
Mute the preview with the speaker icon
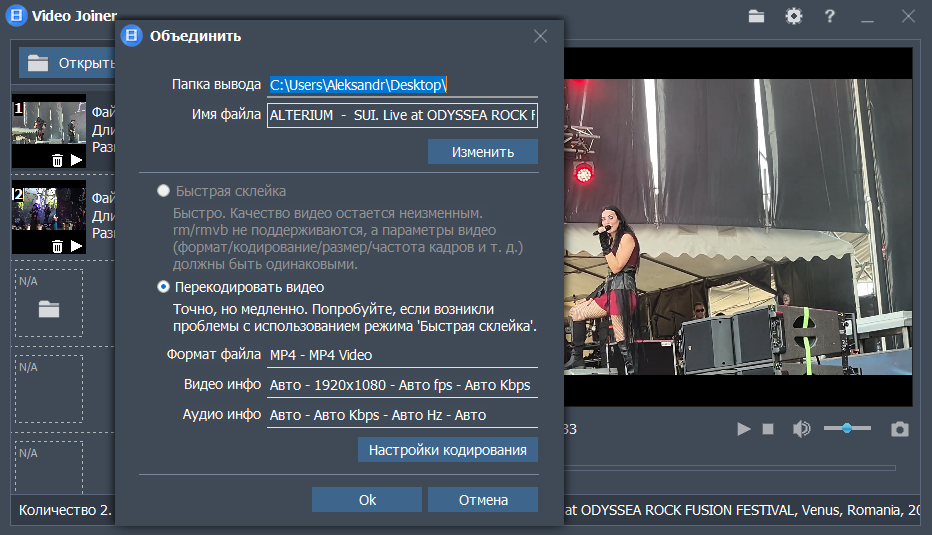(x=801, y=429)
